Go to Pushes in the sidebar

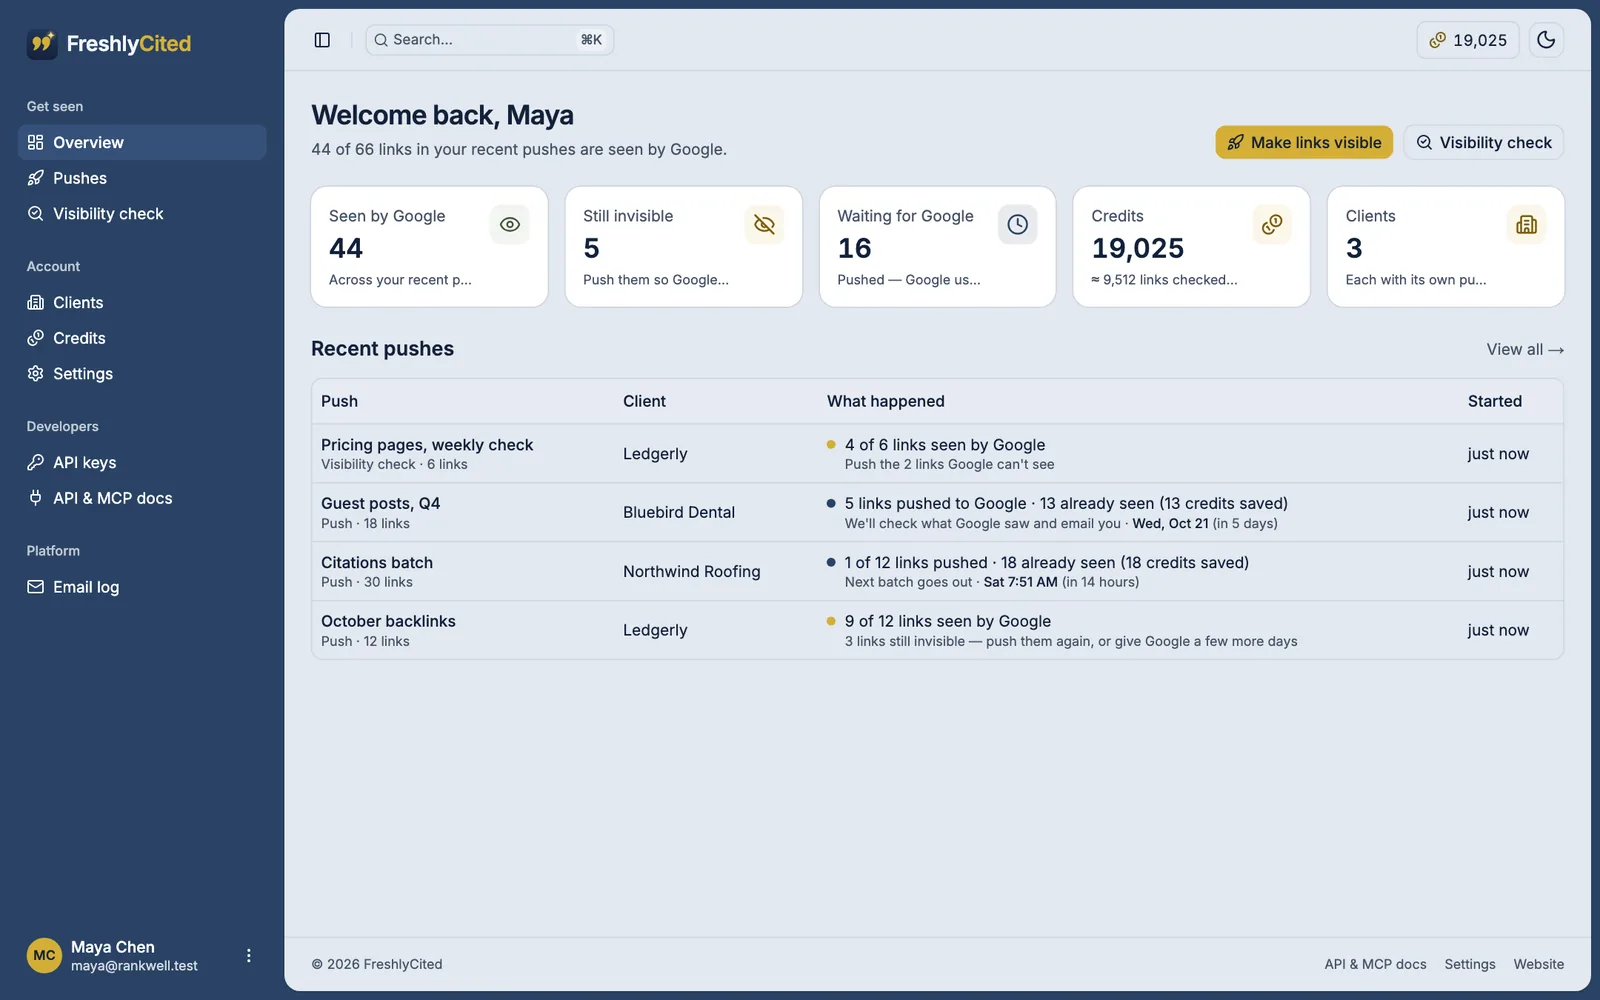tap(142, 178)
